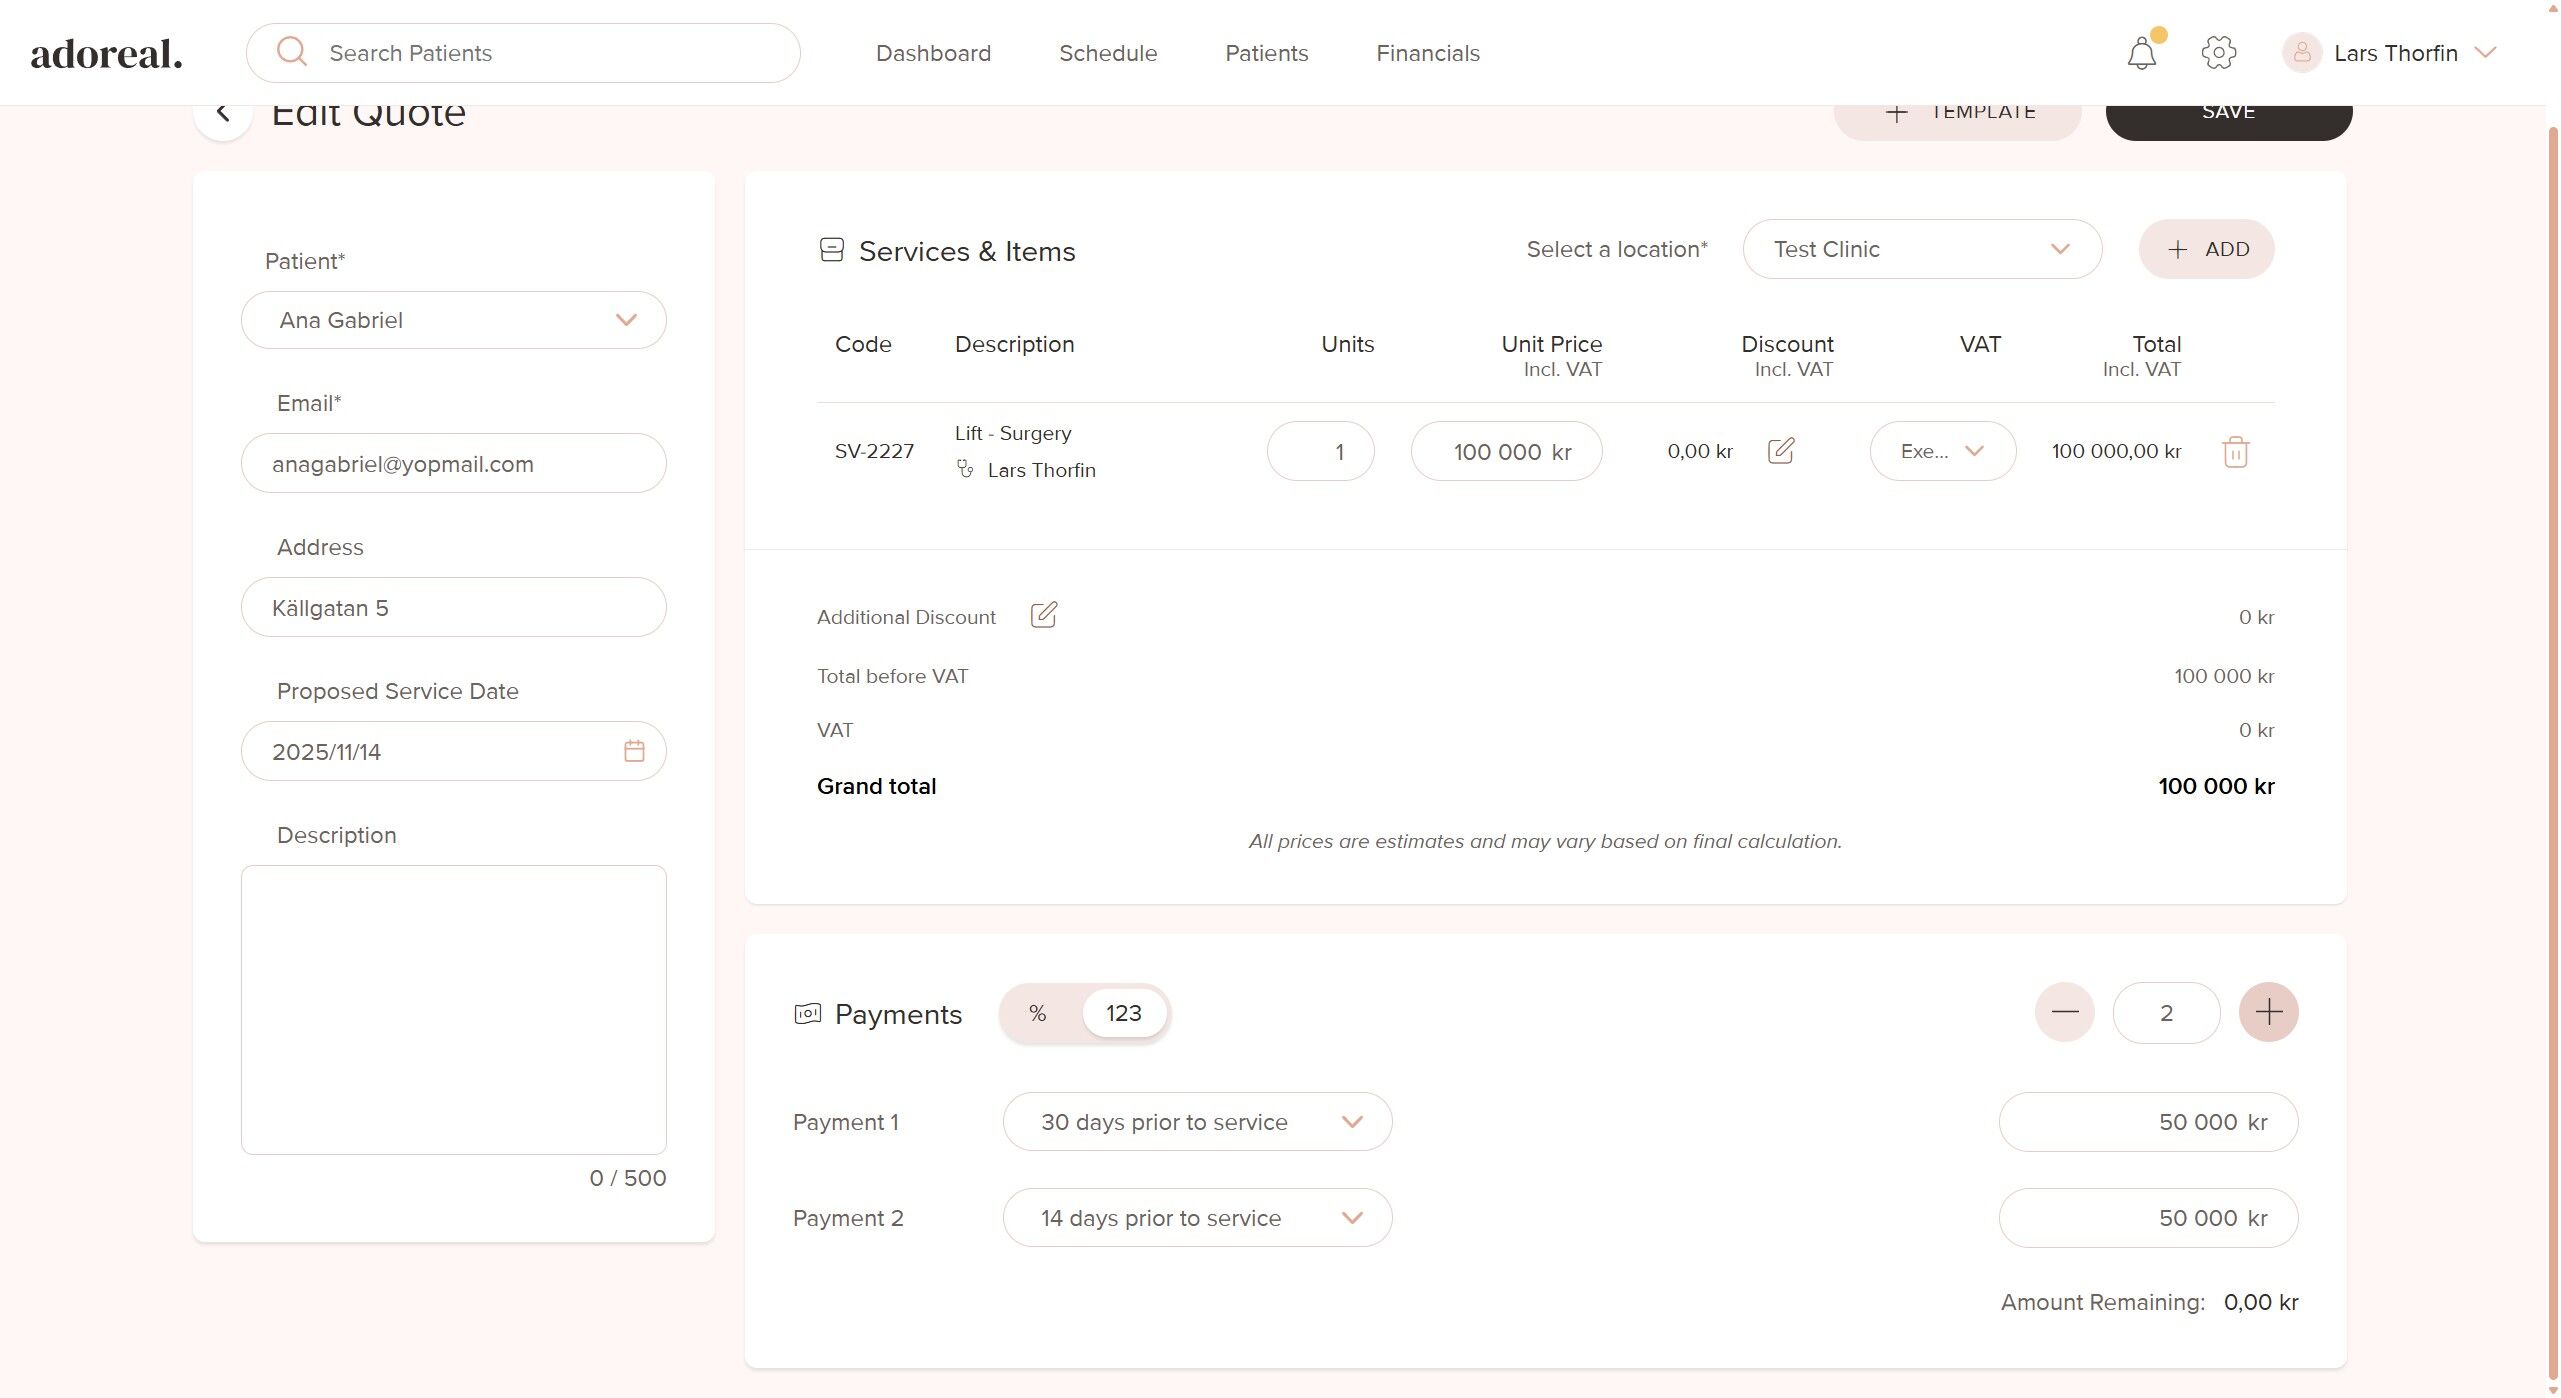Open Payment 1 timing dropdown

click(x=1197, y=1122)
